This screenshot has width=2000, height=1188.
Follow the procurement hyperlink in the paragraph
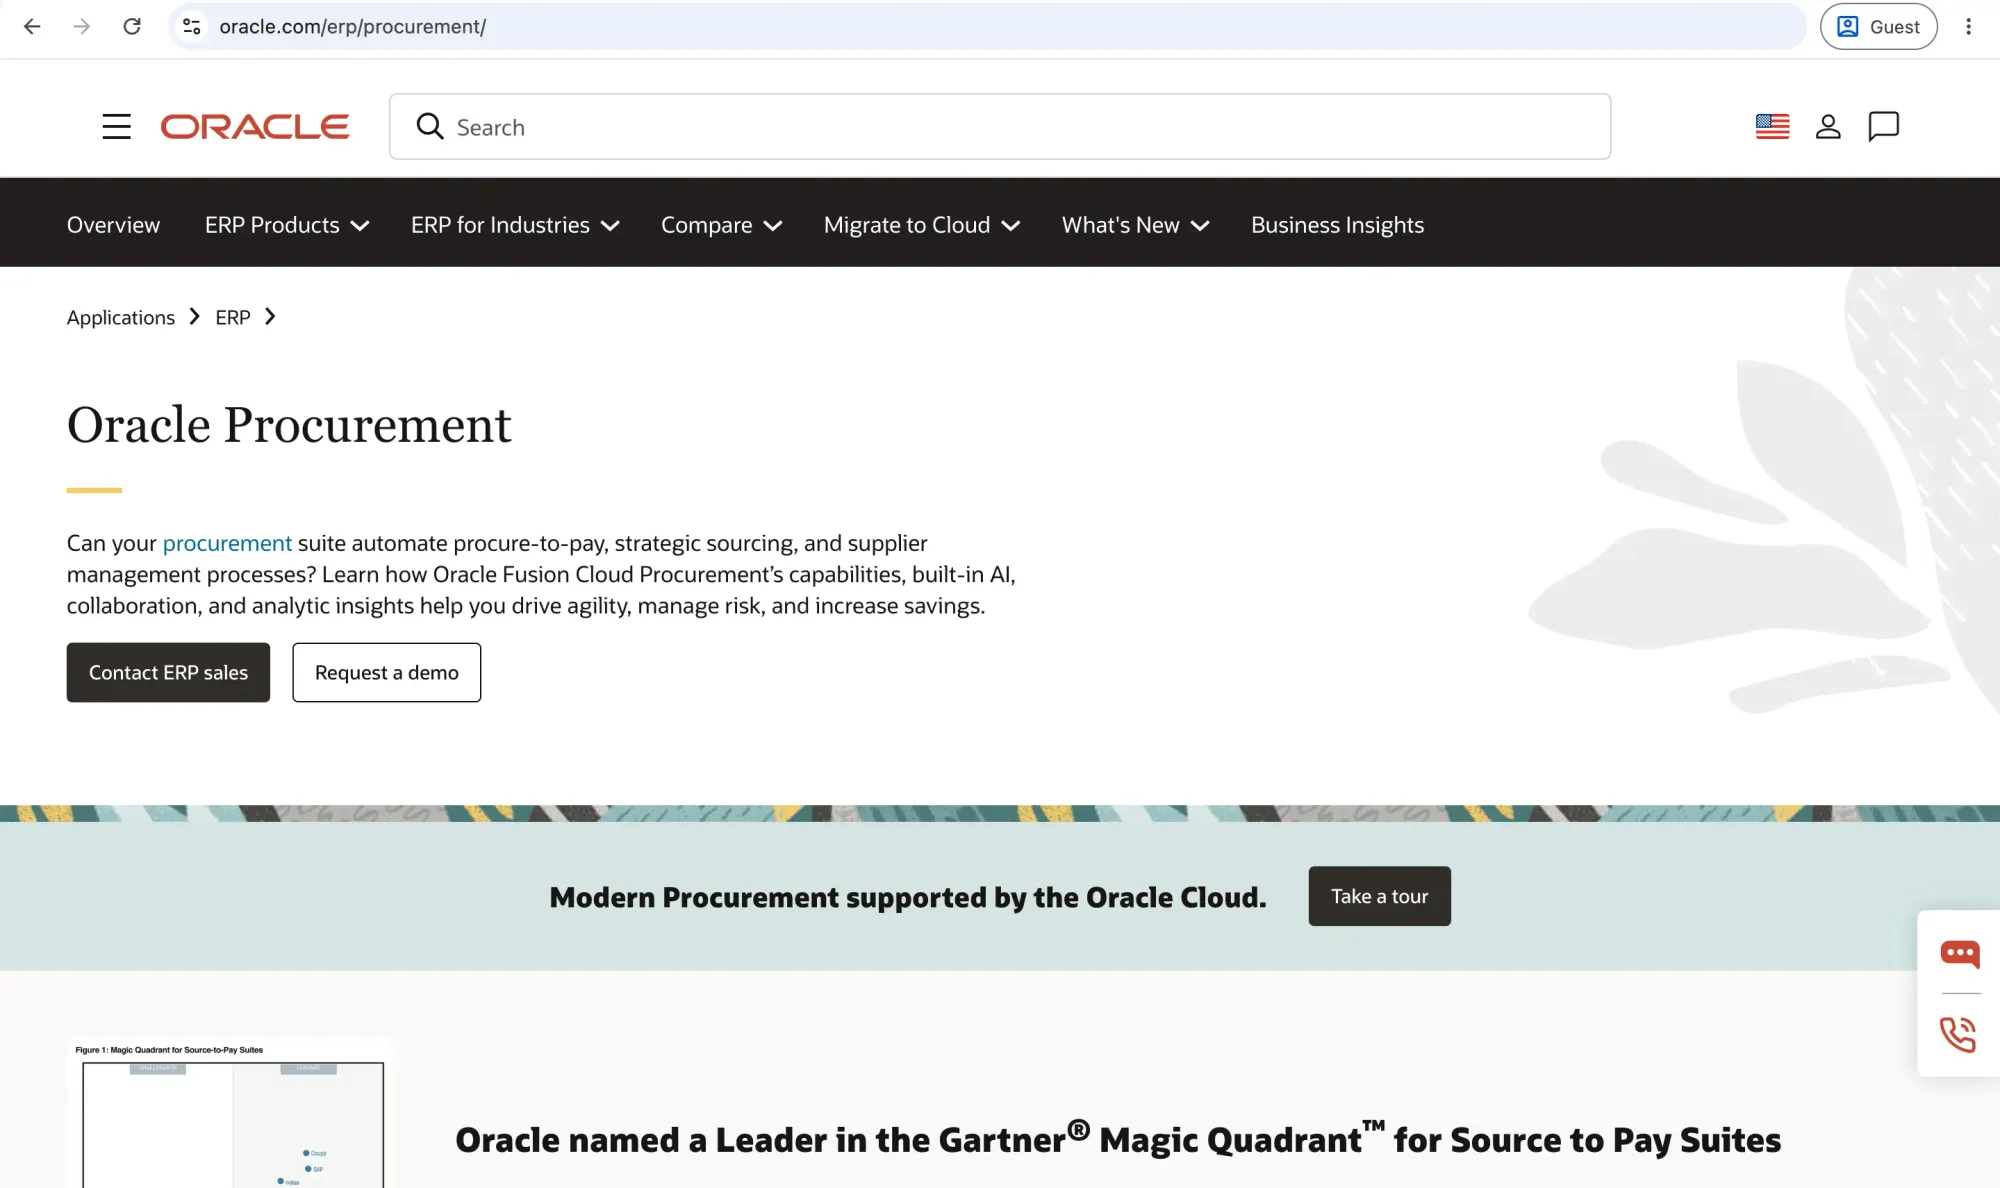tap(227, 543)
